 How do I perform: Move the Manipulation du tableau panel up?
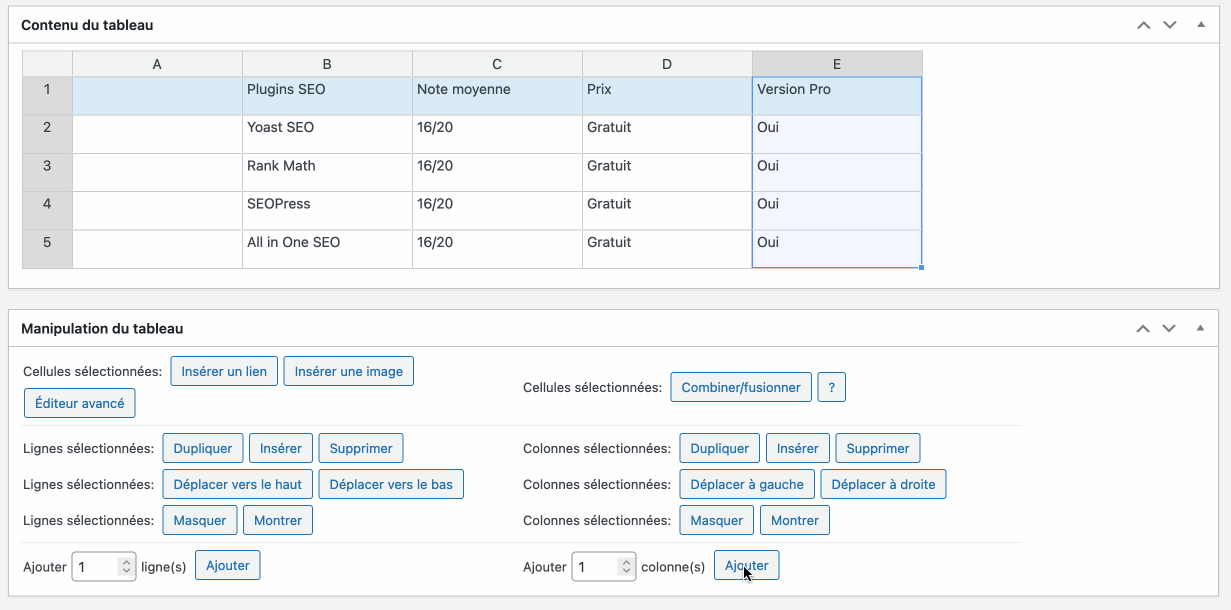[1144, 328]
